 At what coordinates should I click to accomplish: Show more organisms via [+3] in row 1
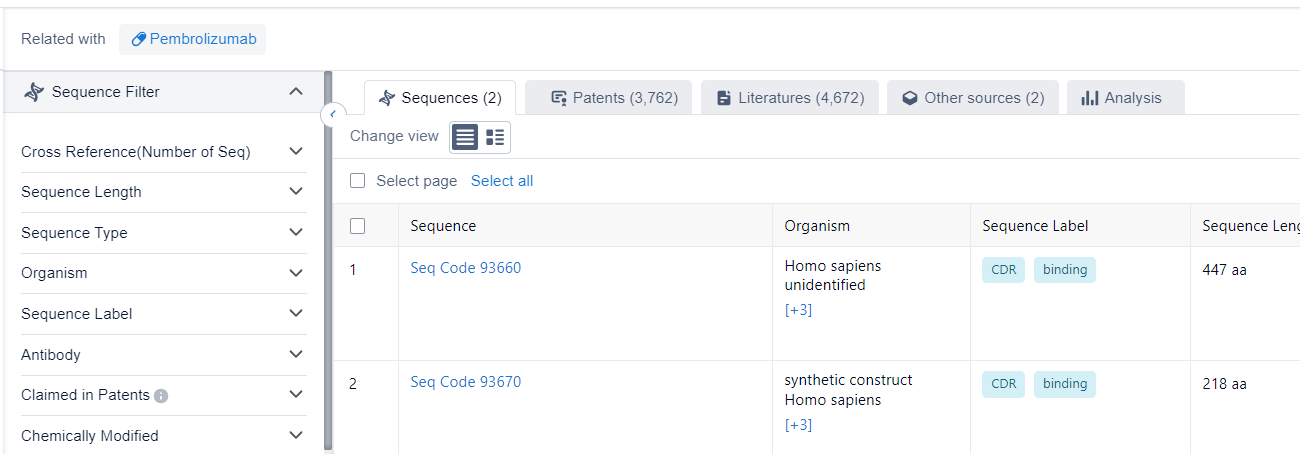point(798,310)
